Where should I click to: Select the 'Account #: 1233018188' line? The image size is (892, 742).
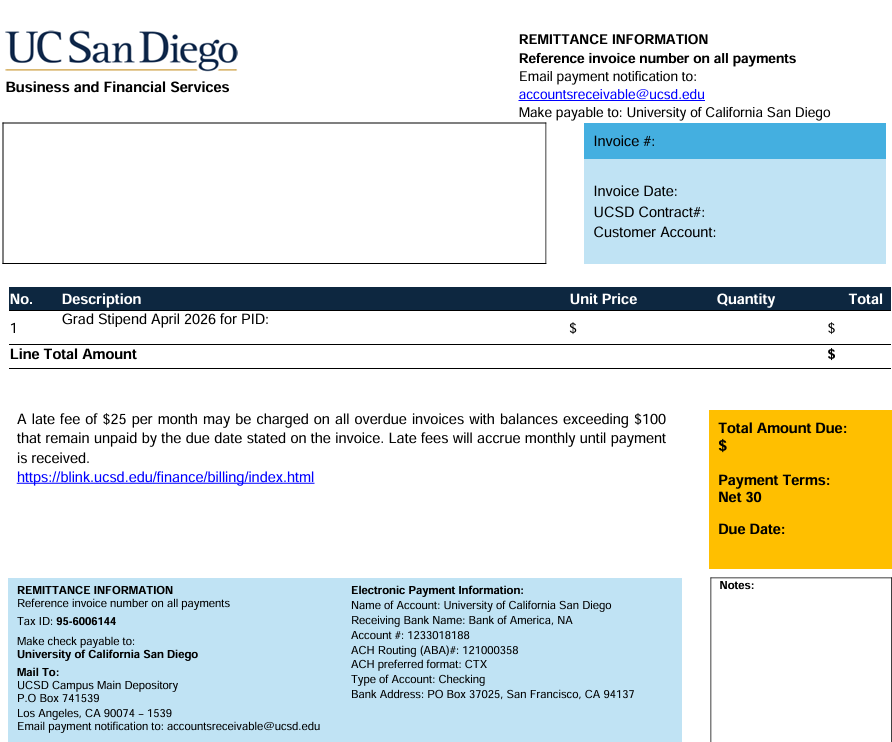coord(410,635)
